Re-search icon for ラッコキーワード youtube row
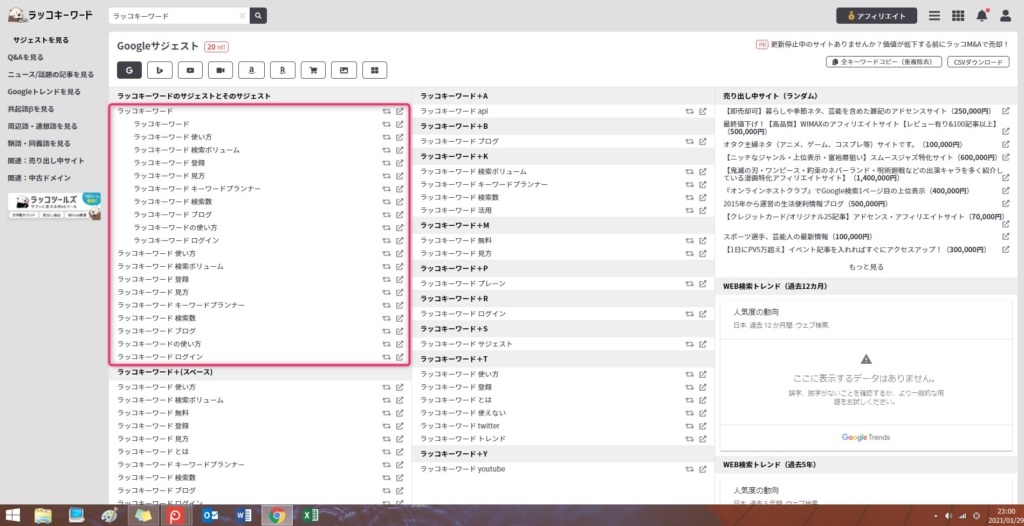This screenshot has width=1024, height=526. click(x=690, y=469)
